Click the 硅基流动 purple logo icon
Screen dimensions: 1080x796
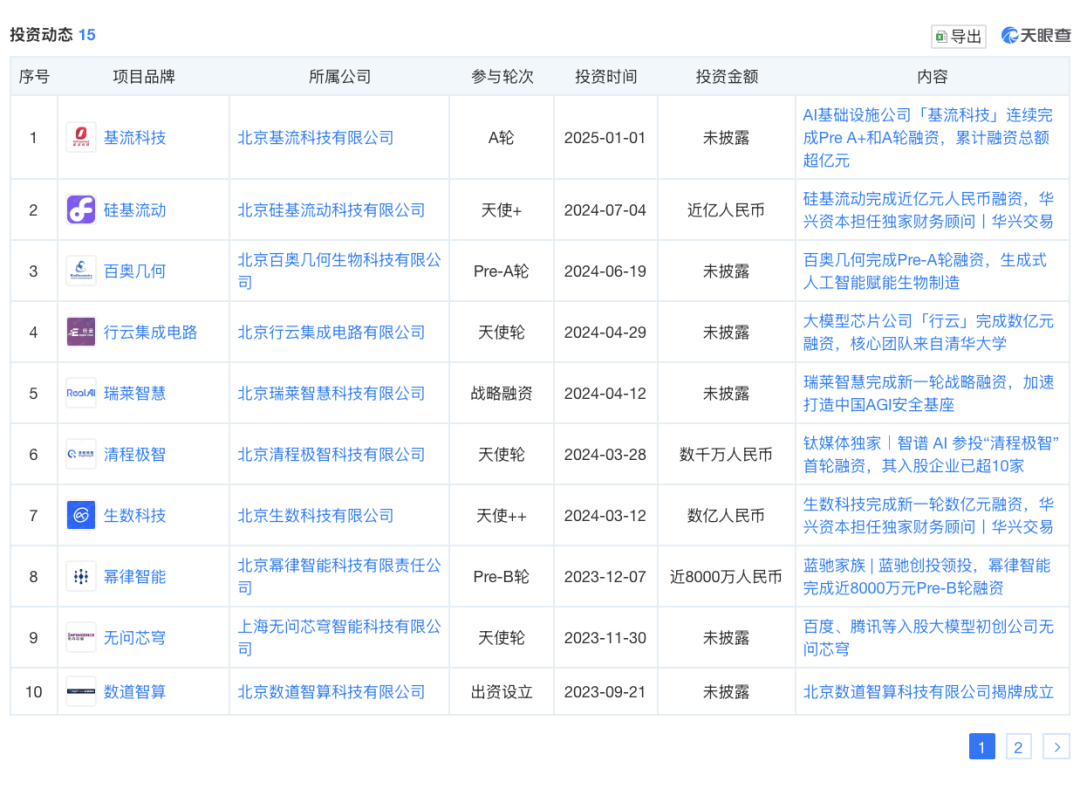pyautogui.click(x=81, y=210)
